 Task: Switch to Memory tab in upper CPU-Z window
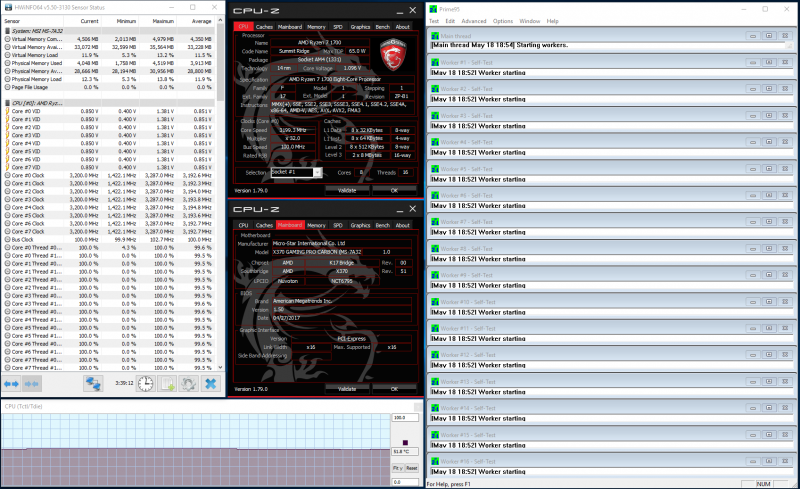pos(316,27)
